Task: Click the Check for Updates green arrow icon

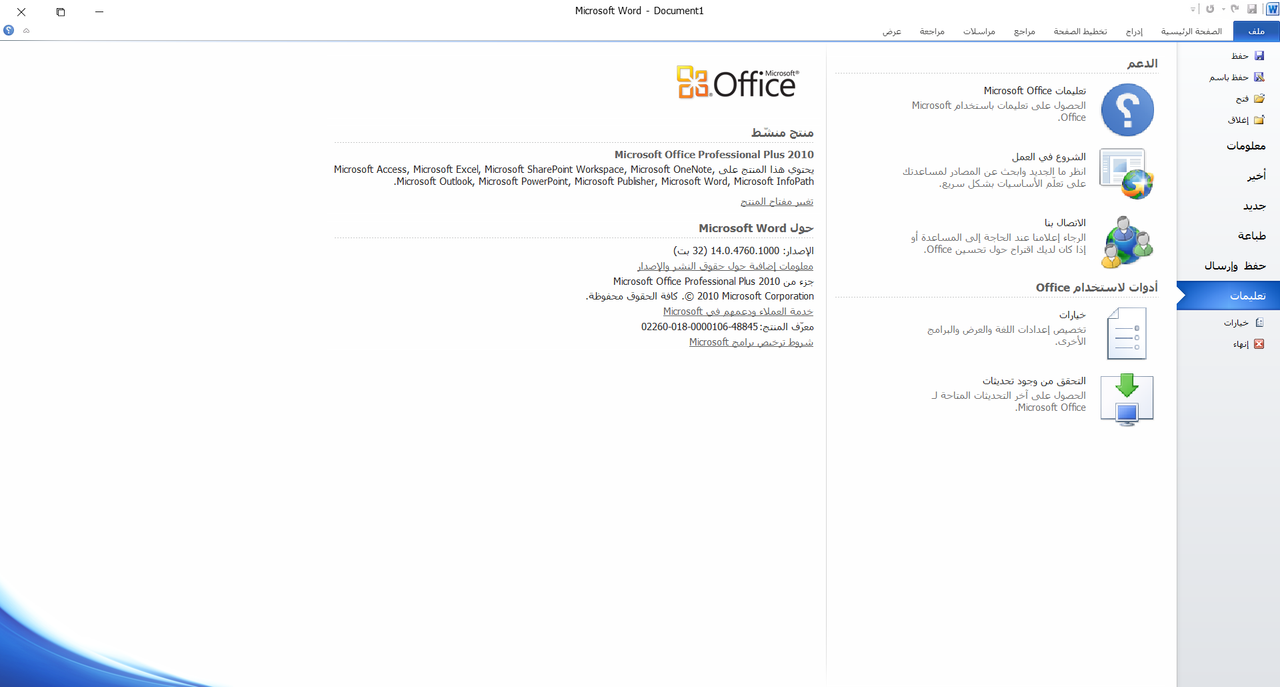Action: click(1127, 399)
